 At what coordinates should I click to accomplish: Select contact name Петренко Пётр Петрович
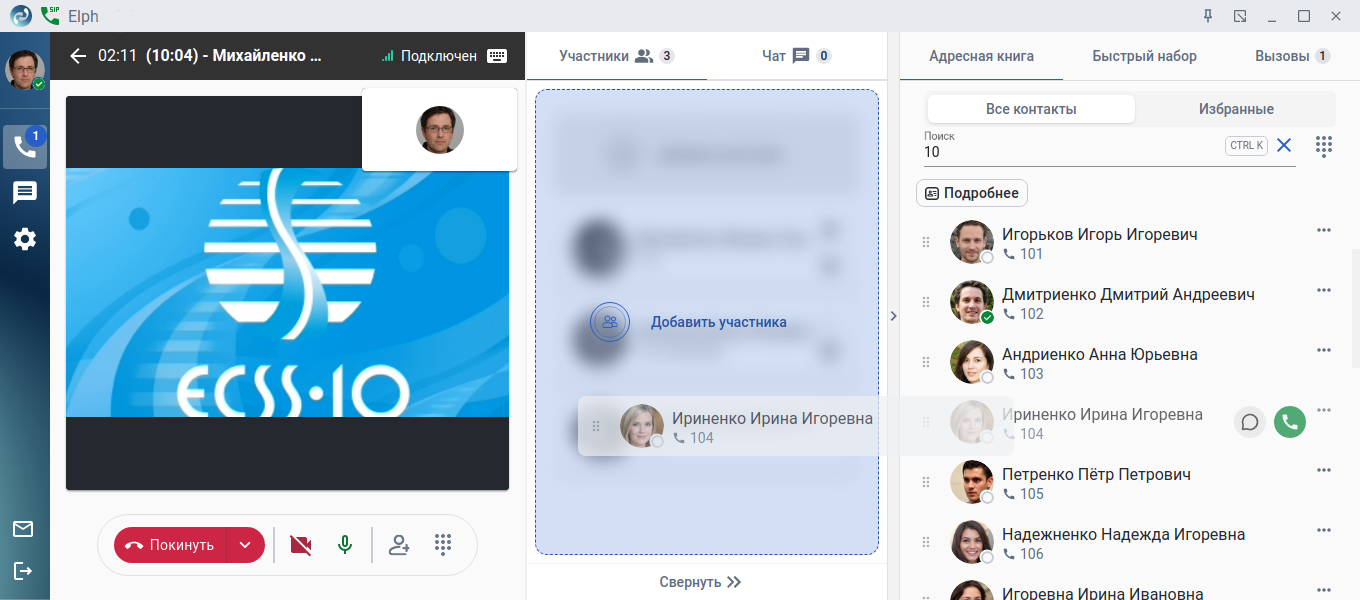tap(1097, 474)
